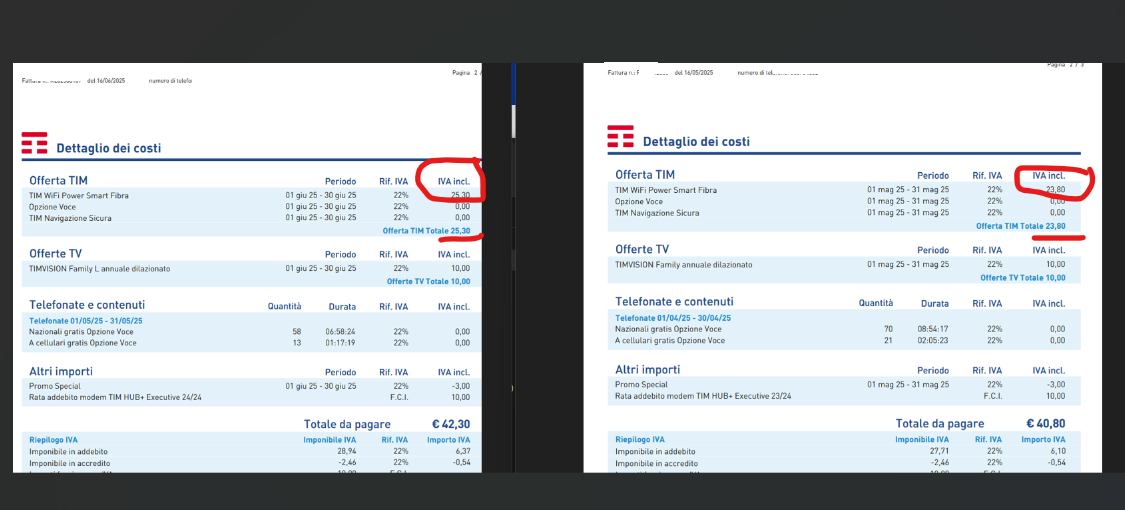The image size is (1125, 510).
Task: Click 'Offerta TIM' heading in the May invoice
Action: (645, 174)
